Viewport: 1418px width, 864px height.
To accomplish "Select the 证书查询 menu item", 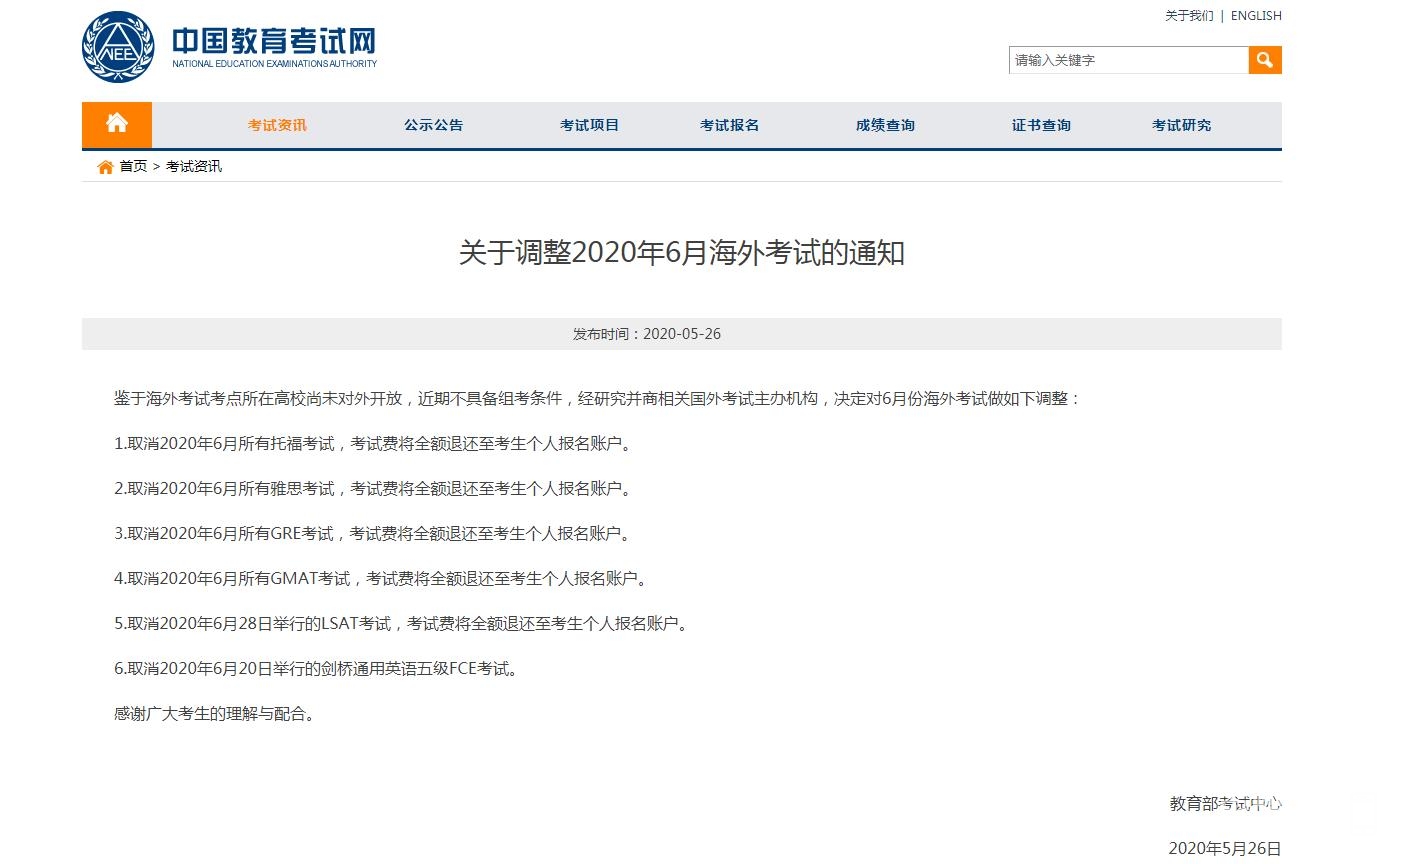I will point(1041,125).
